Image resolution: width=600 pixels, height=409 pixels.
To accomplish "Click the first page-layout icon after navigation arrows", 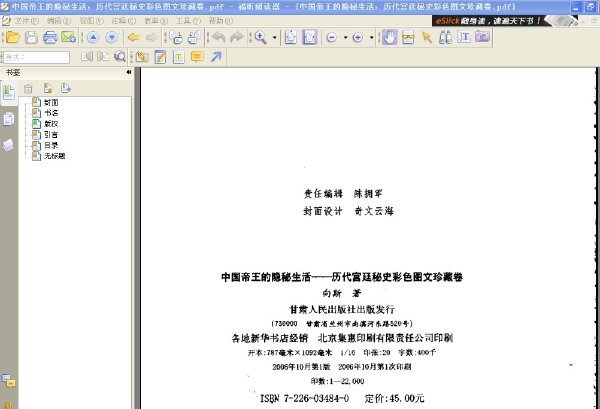I will [176, 37].
